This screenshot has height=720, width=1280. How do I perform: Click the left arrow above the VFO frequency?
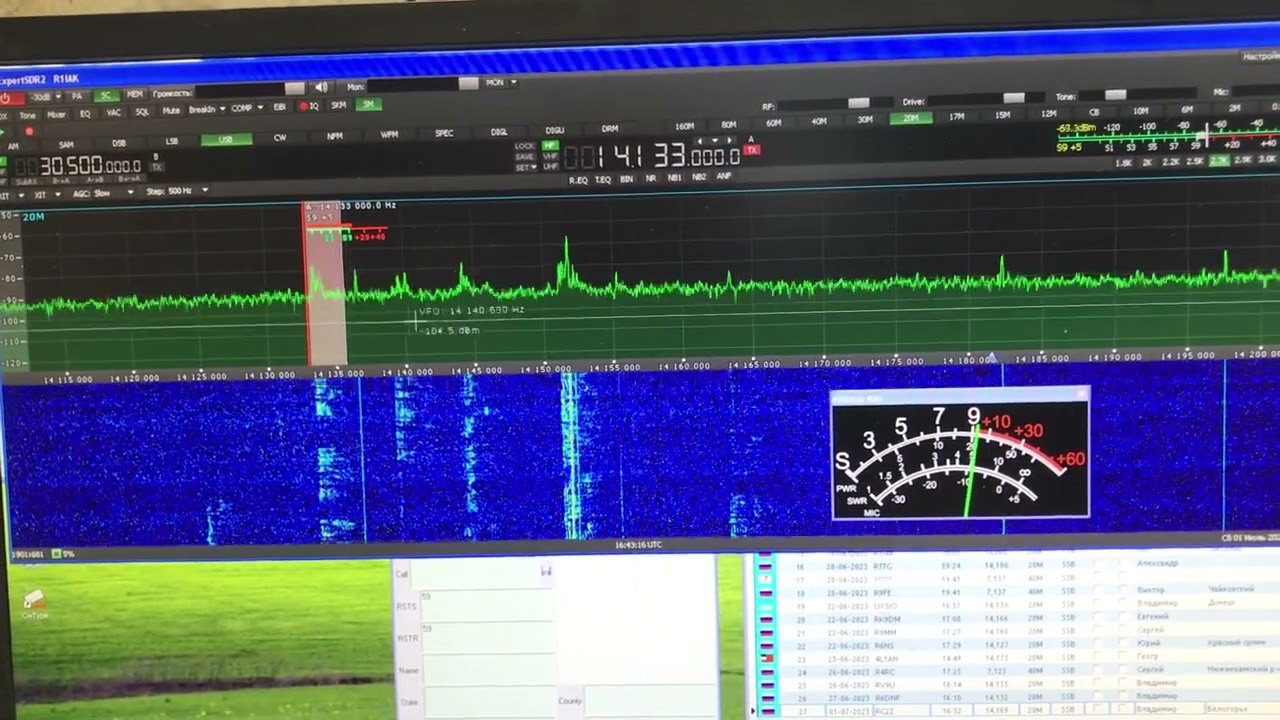tap(698, 141)
